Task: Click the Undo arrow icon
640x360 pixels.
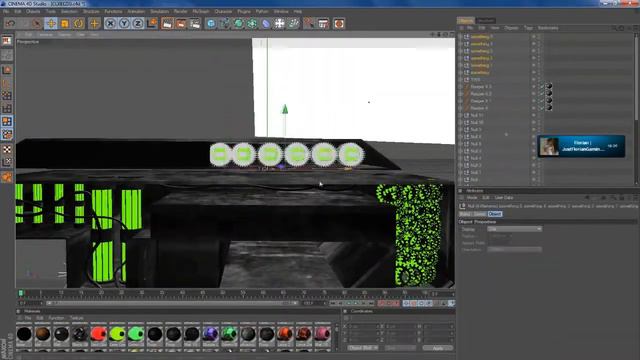Action: (x=11, y=24)
